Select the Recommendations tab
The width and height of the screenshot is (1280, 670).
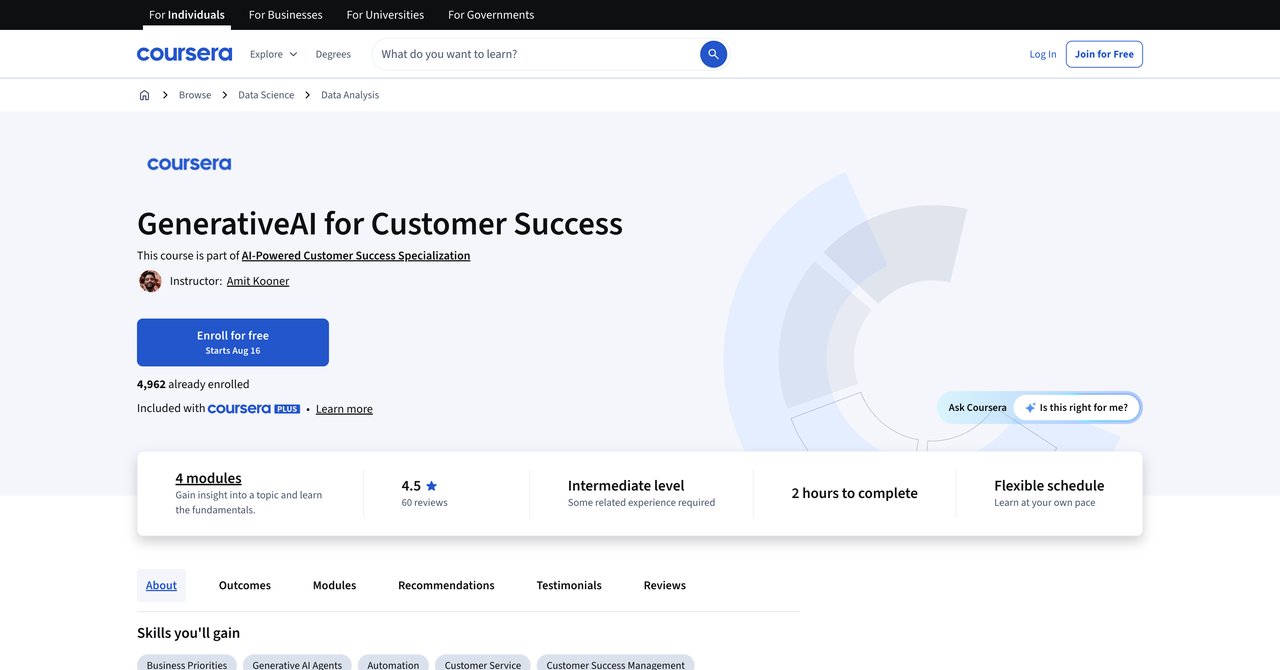(x=446, y=586)
